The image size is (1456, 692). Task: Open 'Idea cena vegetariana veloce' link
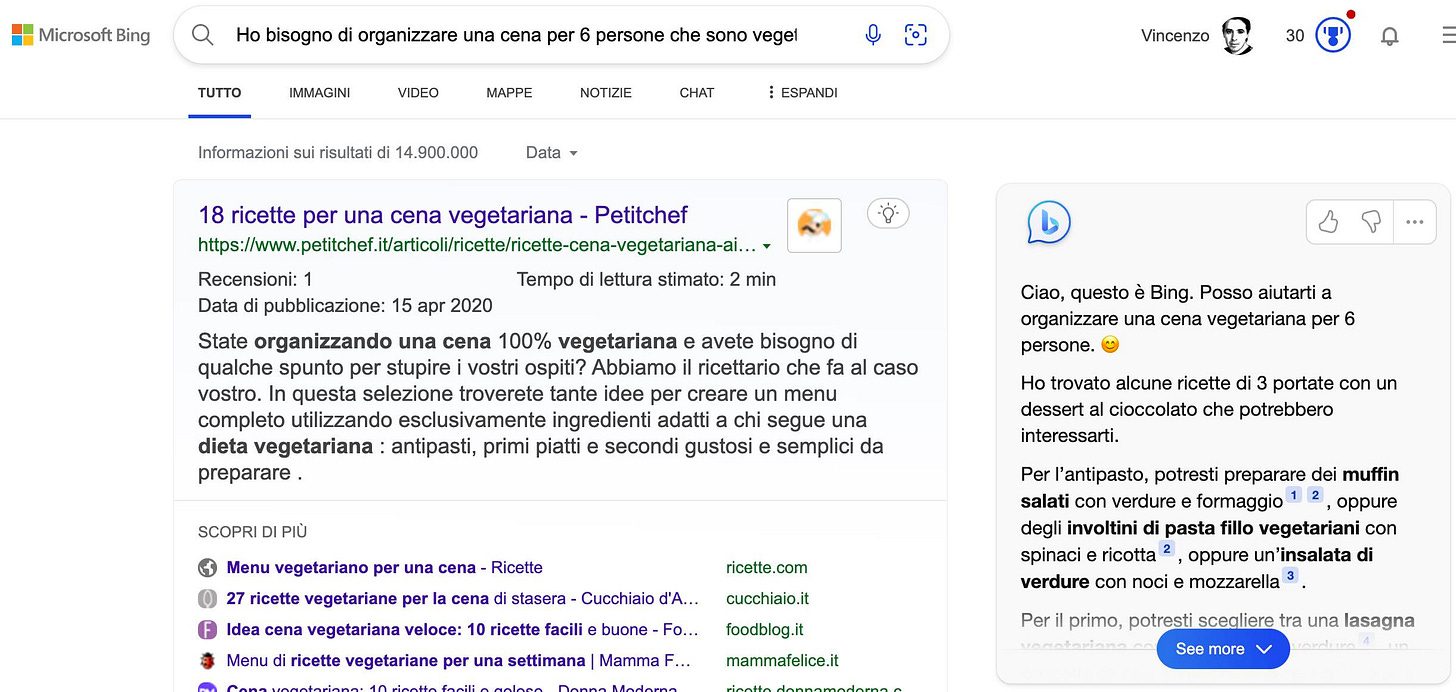click(462, 630)
